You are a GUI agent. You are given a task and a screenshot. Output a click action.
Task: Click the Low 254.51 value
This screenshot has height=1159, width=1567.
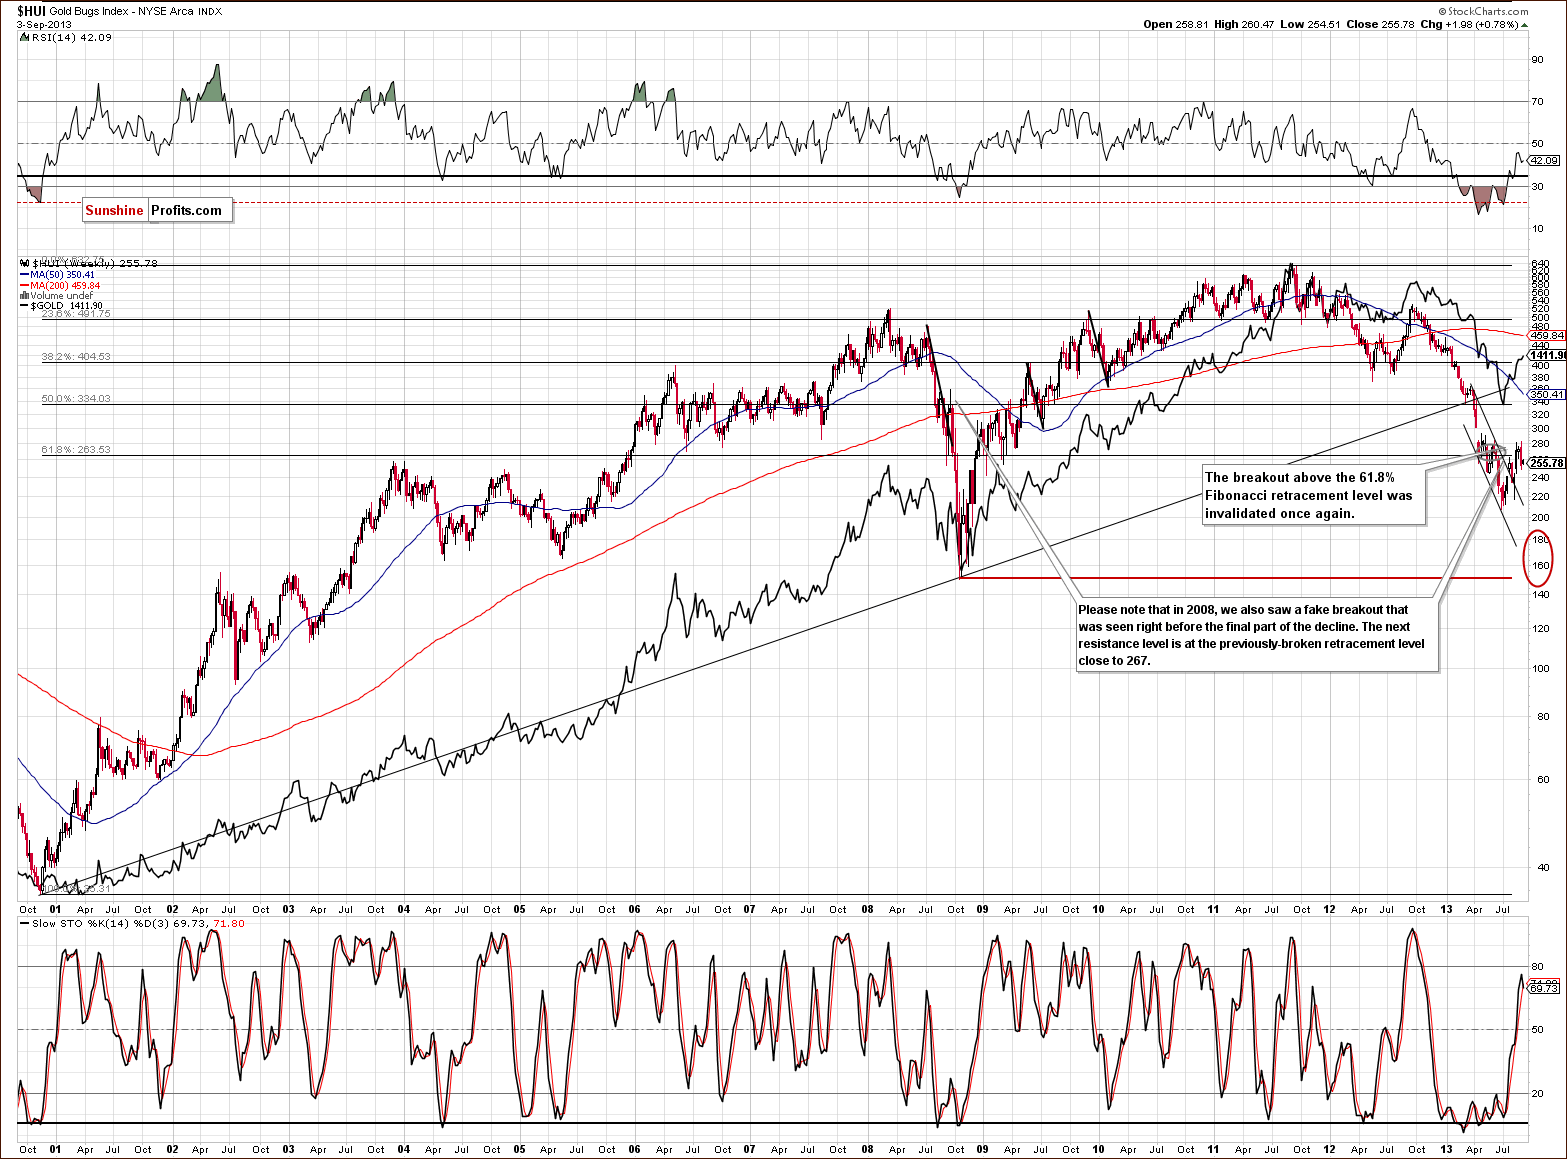click(x=1310, y=24)
